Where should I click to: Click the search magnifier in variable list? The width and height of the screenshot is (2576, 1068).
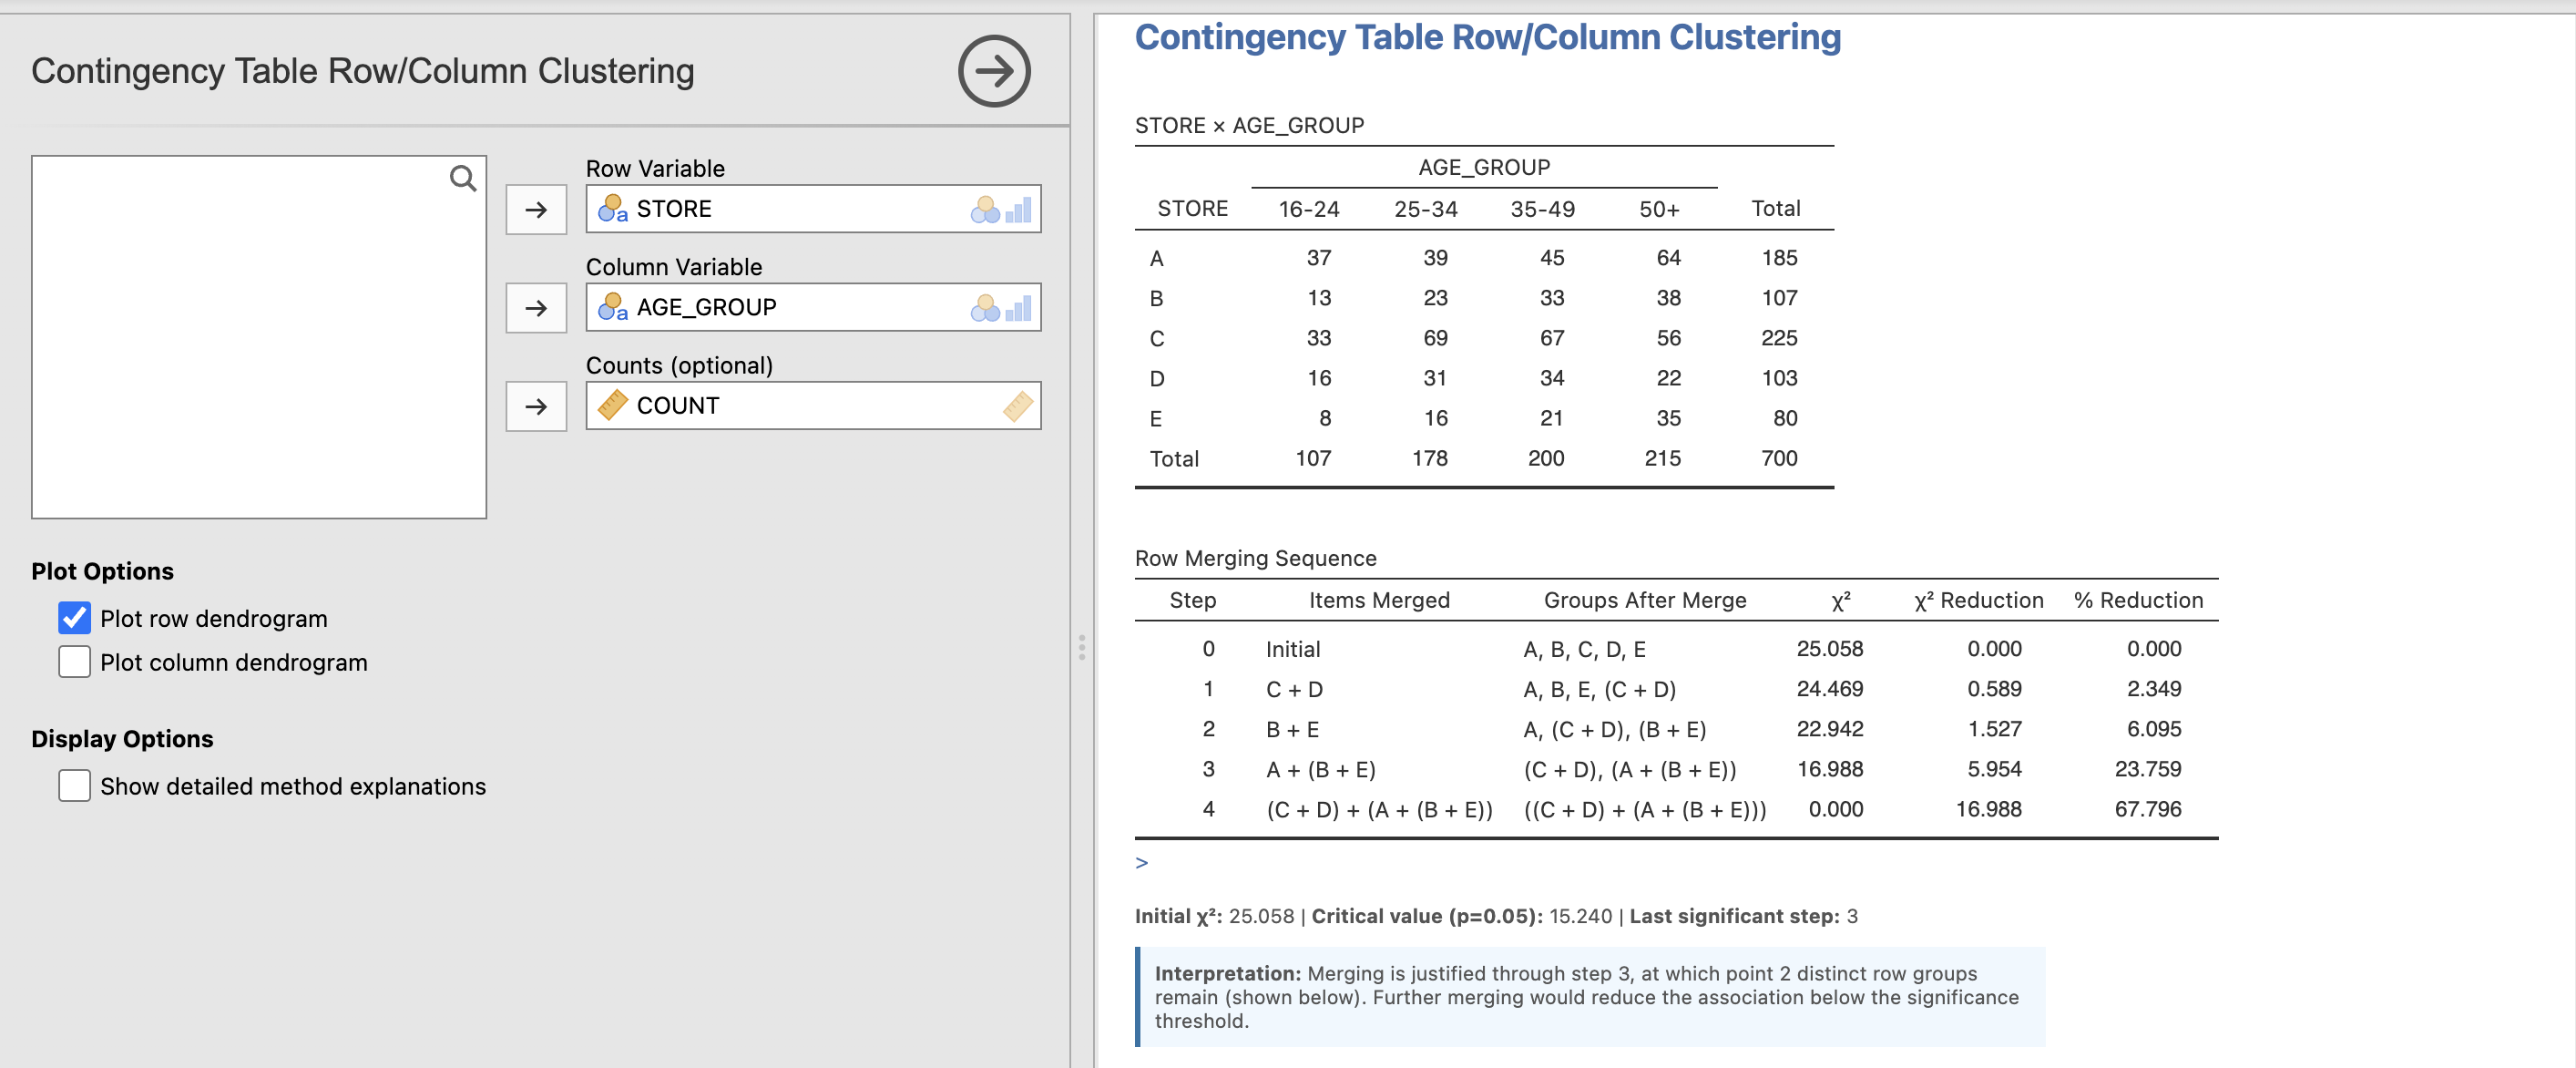point(462,179)
